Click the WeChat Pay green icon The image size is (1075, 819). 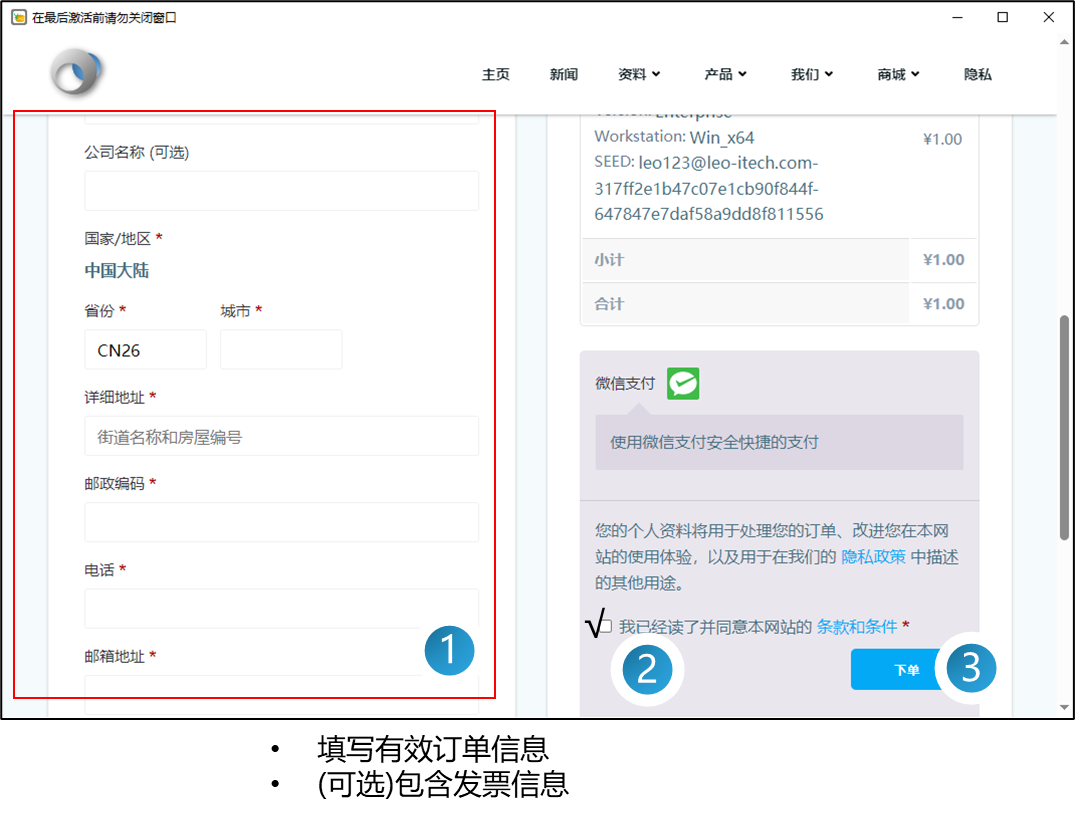(x=683, y=383)
